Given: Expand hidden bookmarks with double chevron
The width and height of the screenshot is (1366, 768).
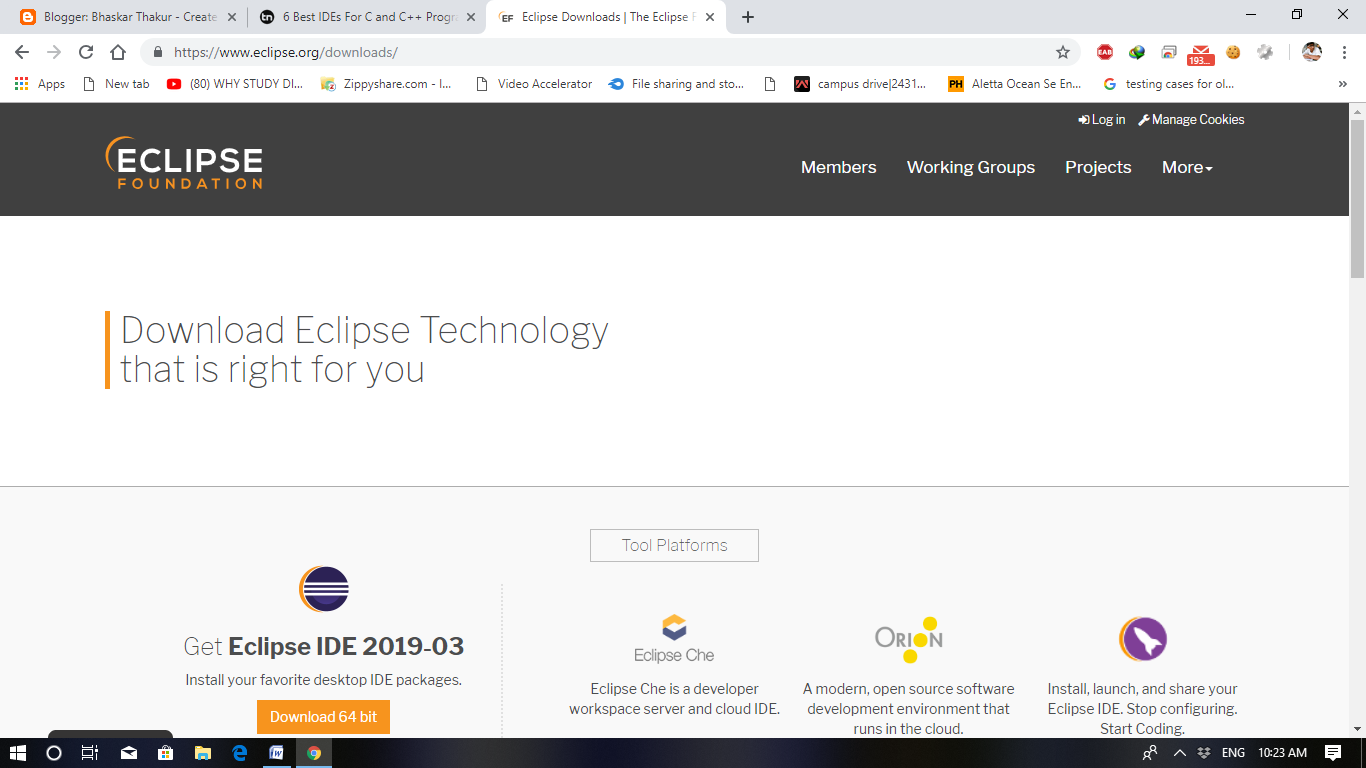Looking at the screenshot, I should (1342, 84).
